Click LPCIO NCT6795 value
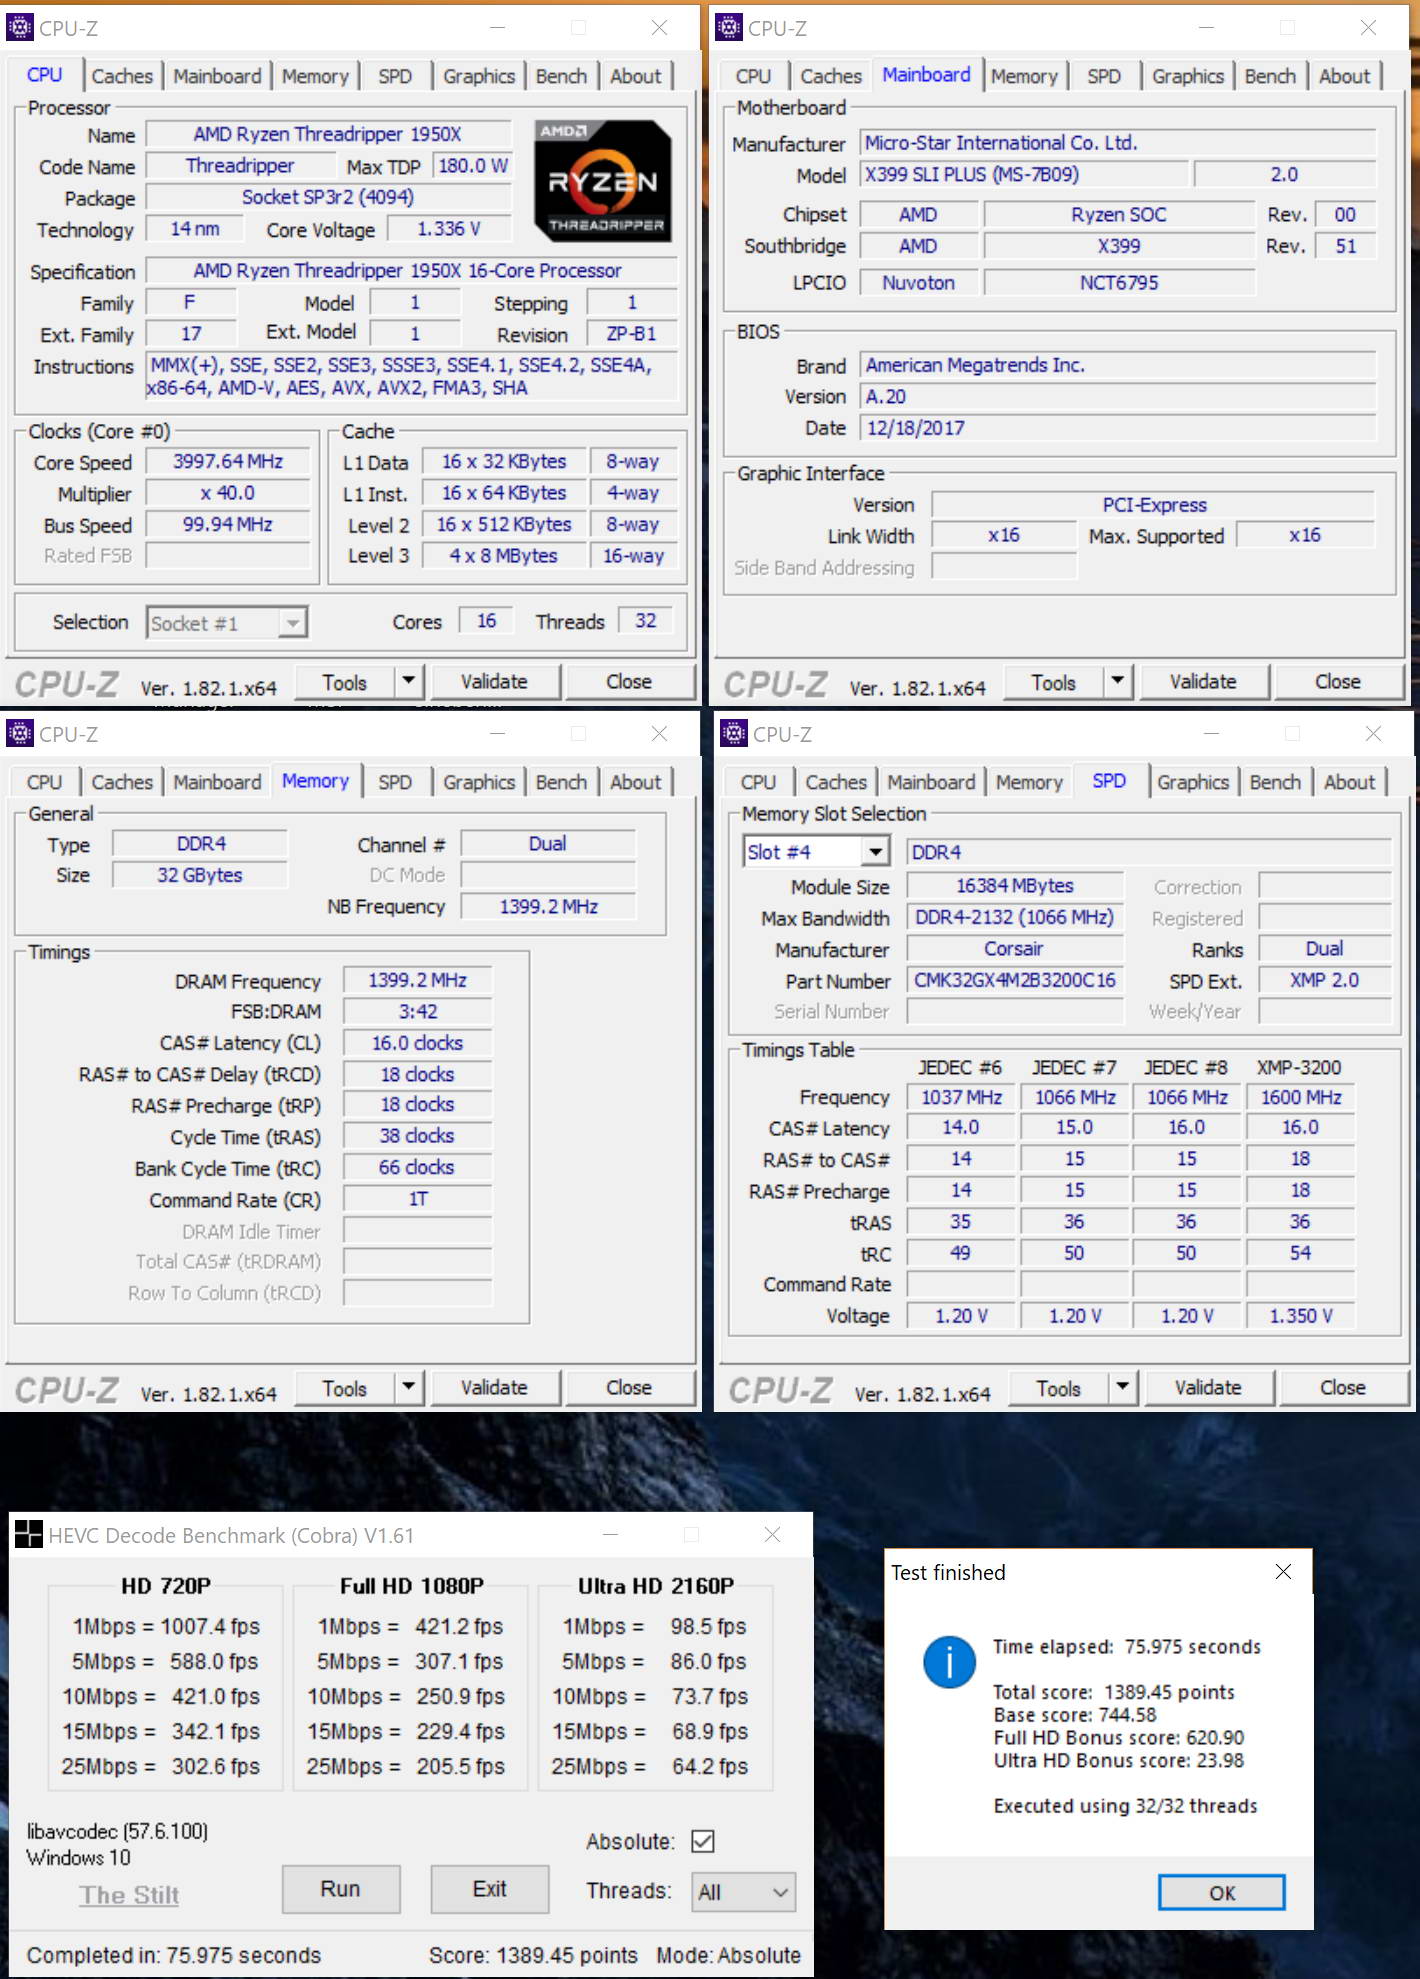1420x1979 pixels. 1119,283
